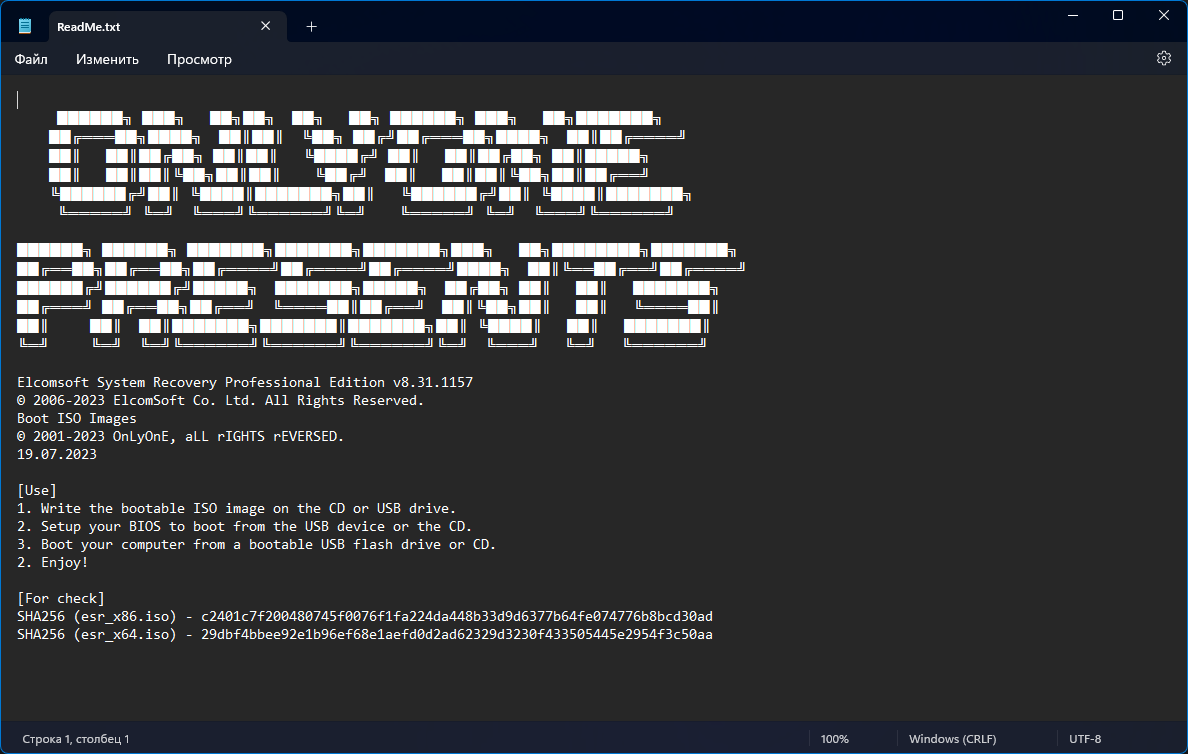
Task: Open Notepad settings gear
Action: pos(1164,58)
